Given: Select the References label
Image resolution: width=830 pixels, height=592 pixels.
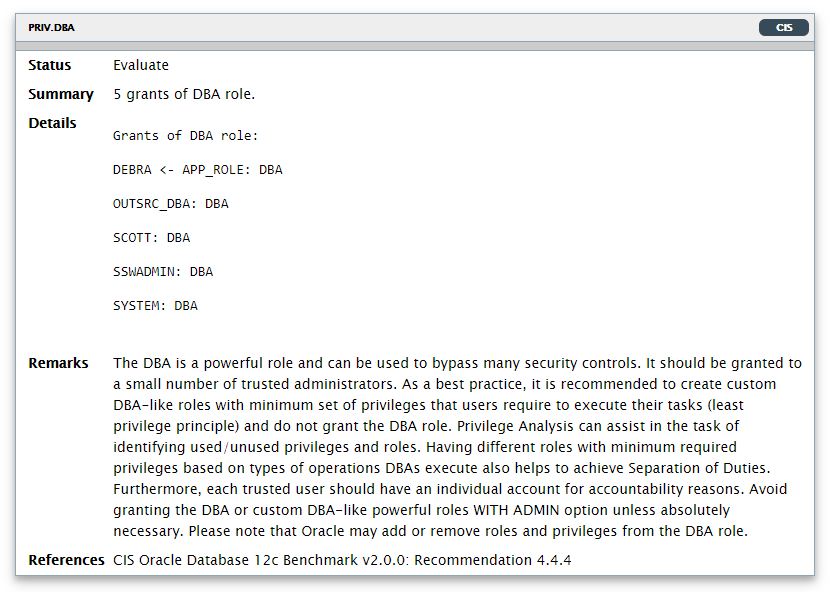Looking at the screenshot, I should 66,560.
